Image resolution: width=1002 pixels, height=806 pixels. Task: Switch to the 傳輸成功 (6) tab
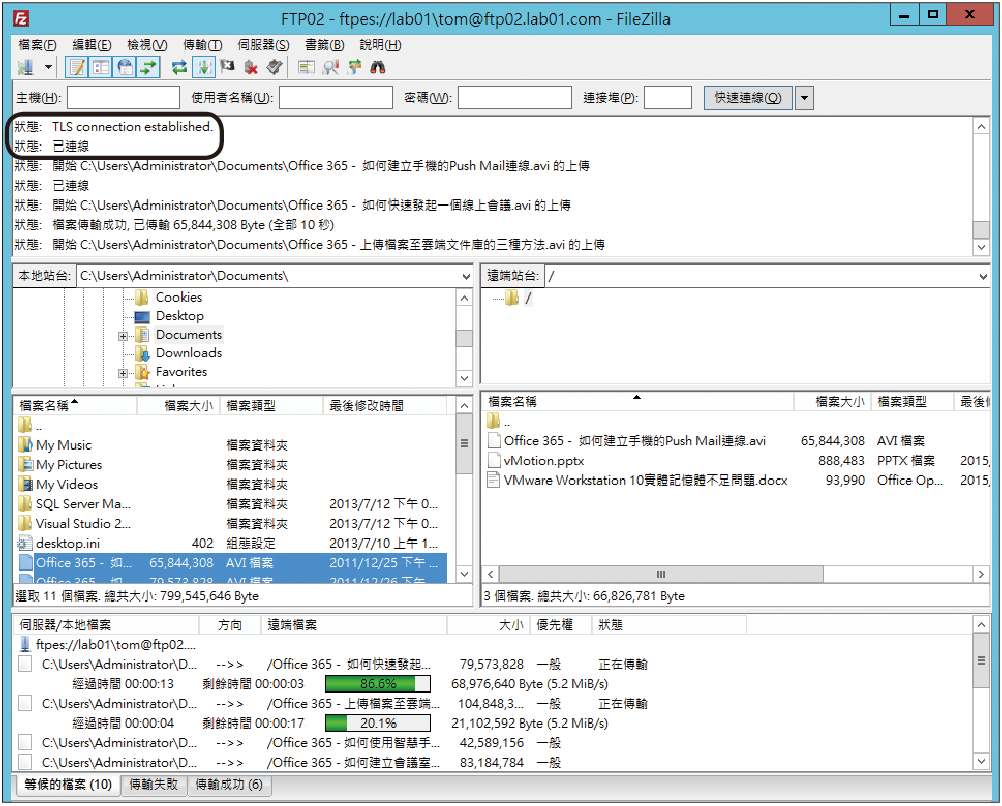click(x=229, y=784)
